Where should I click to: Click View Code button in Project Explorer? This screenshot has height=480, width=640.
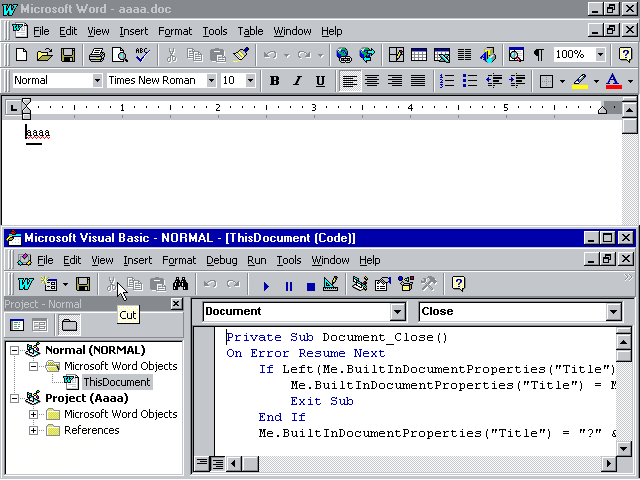17,325
